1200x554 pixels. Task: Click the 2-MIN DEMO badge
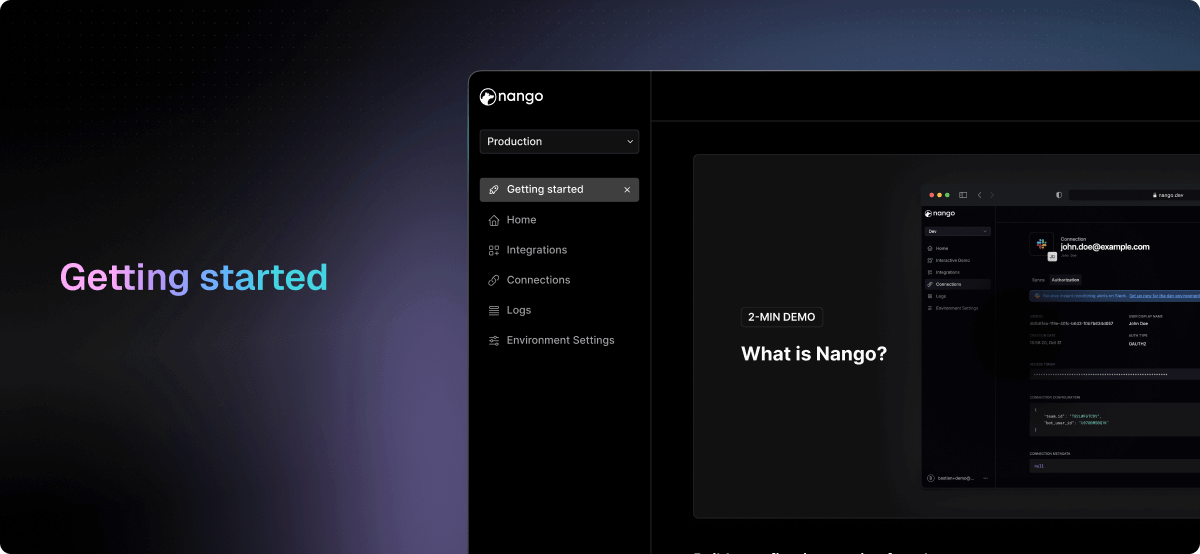tap(782, 317)
